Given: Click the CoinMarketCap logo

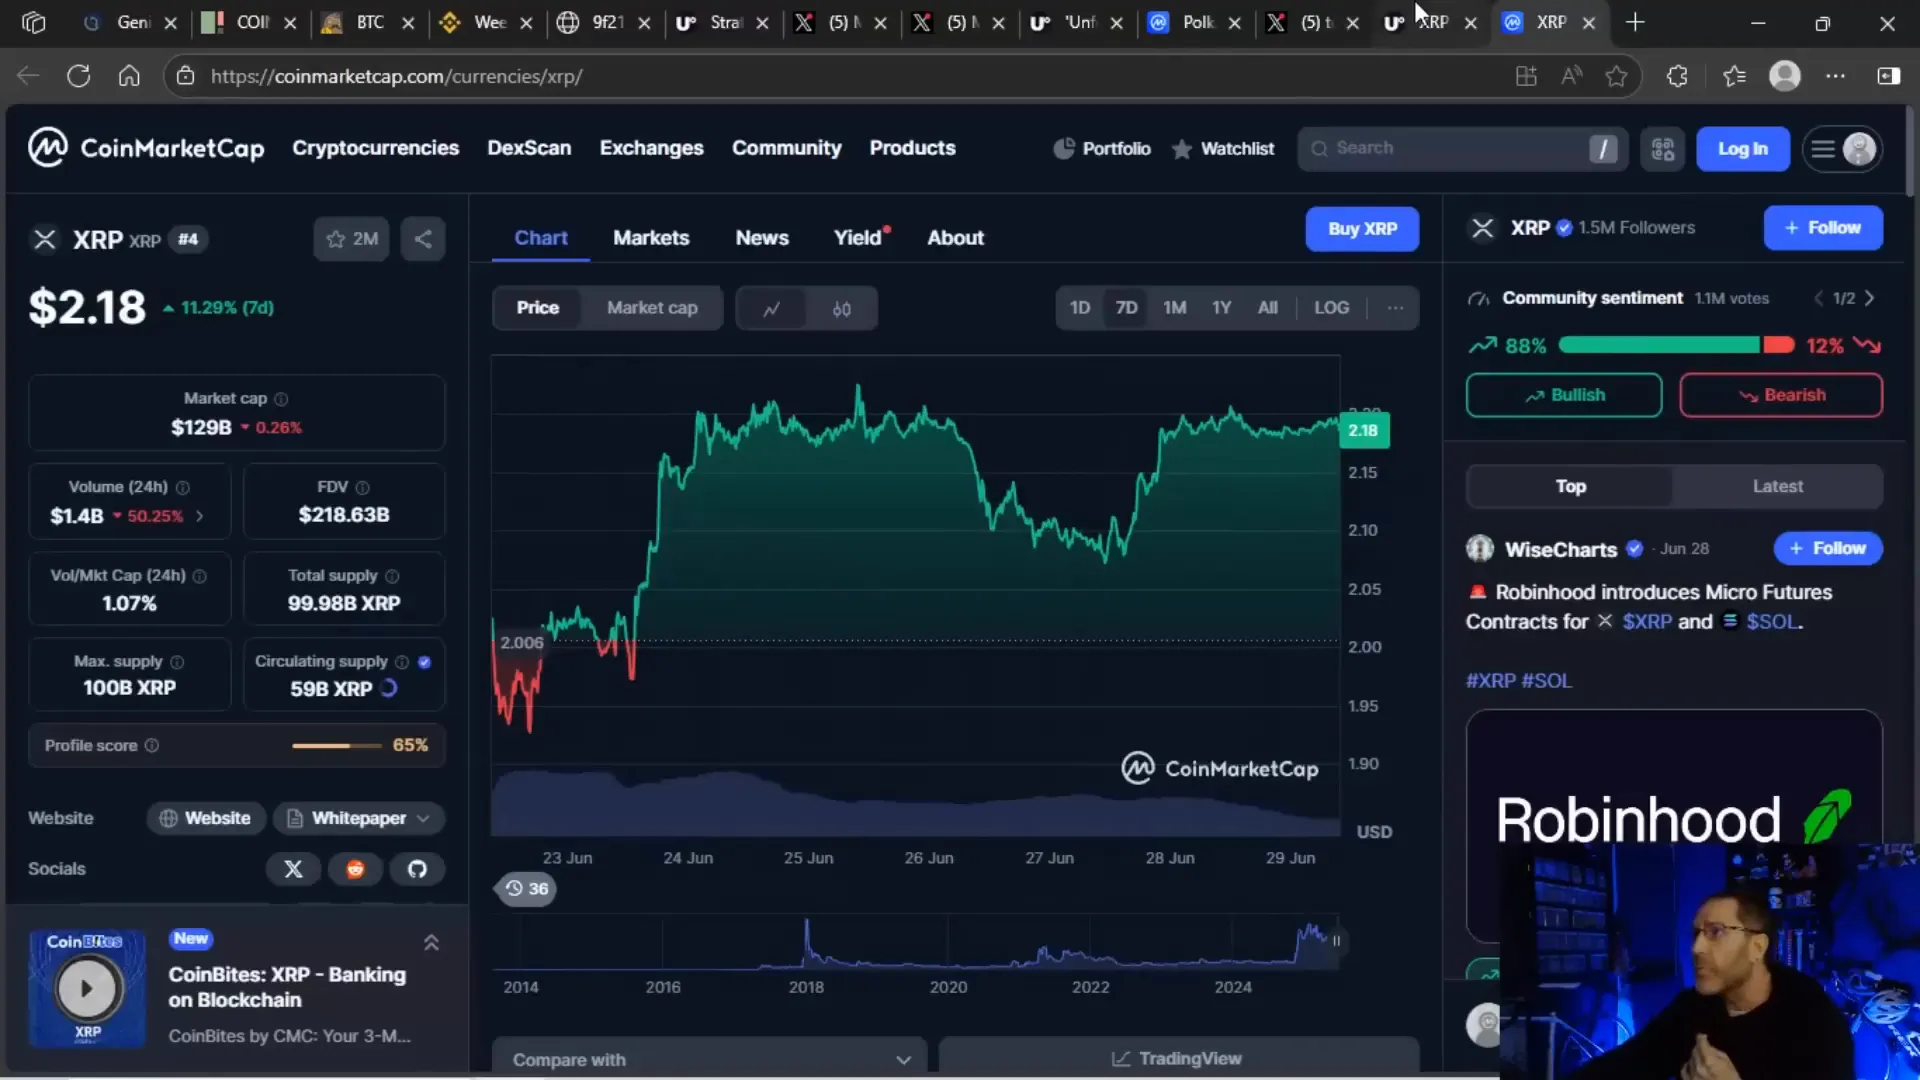Looking at the screenshot, I should pyautogui.click(x=146, y=148).
